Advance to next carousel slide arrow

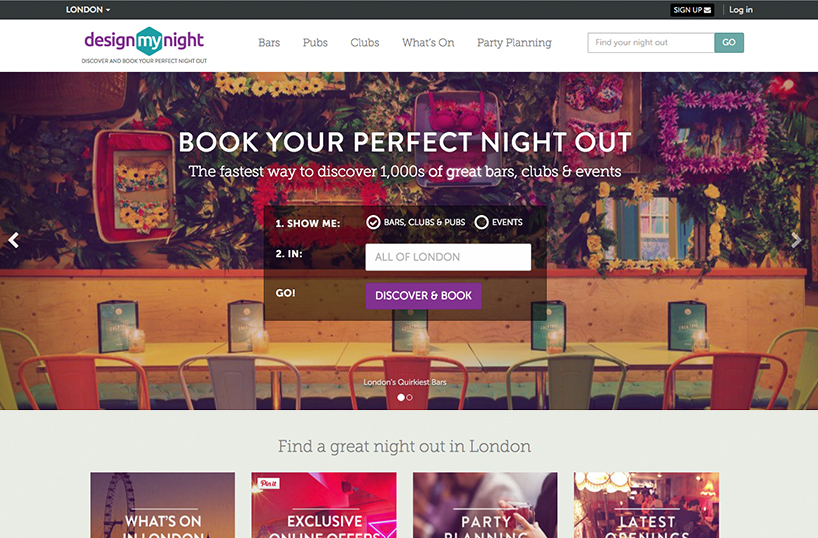tap(796, 240)
